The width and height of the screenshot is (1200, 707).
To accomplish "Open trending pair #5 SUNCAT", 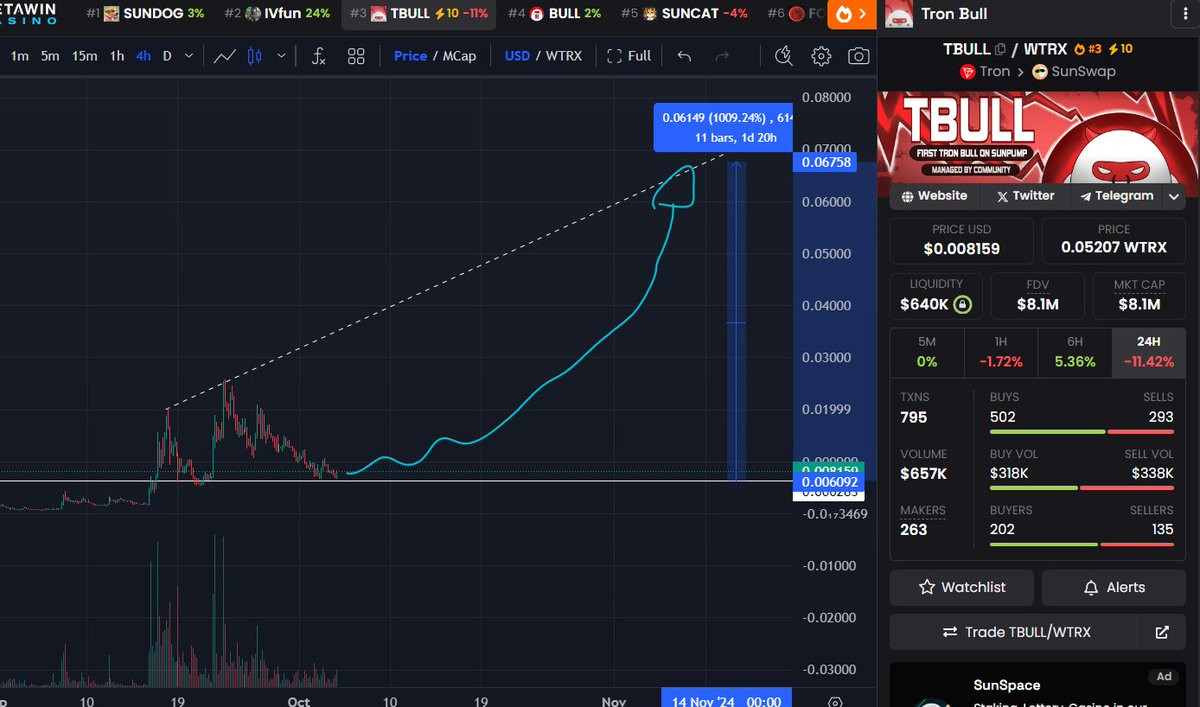I will 684,14.
